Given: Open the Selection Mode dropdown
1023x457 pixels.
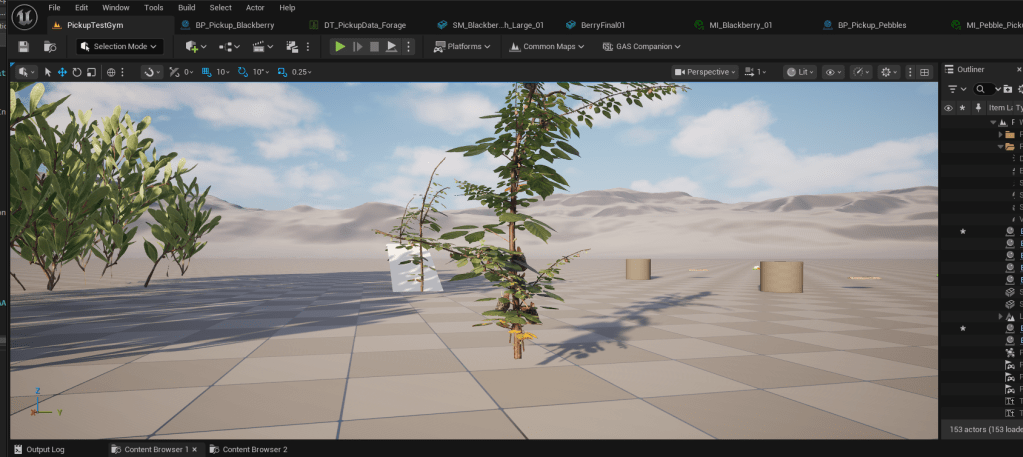Looking at the screenshot, I should click(x=118, y=46).
